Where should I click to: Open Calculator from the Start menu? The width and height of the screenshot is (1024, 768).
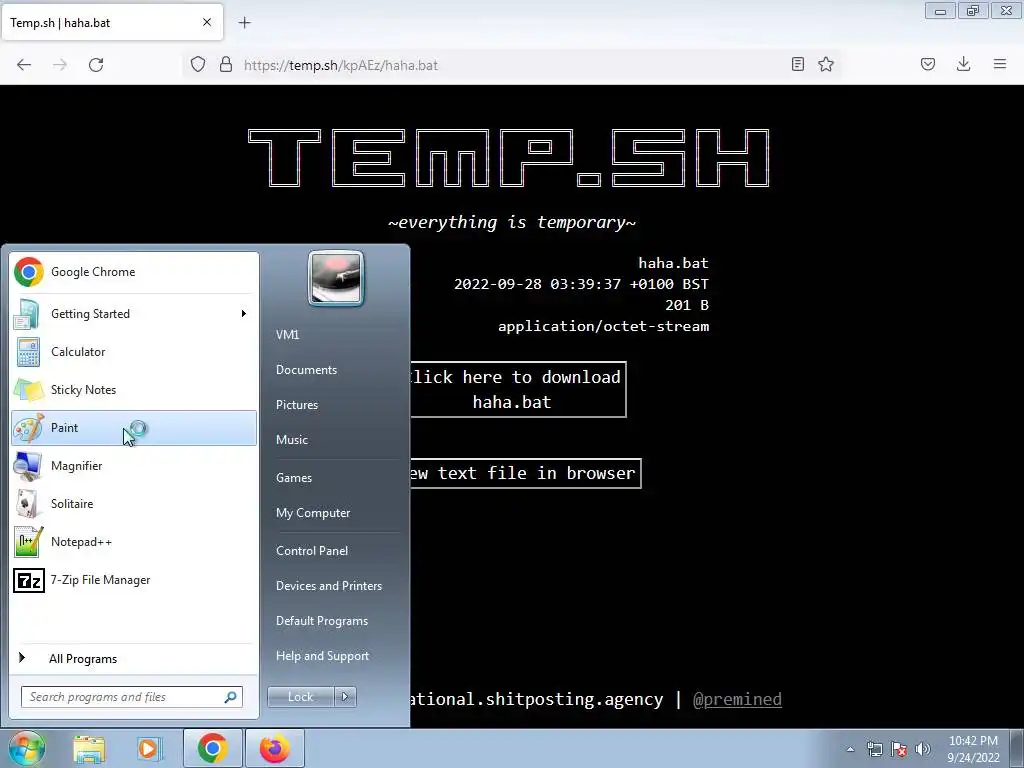134,351
